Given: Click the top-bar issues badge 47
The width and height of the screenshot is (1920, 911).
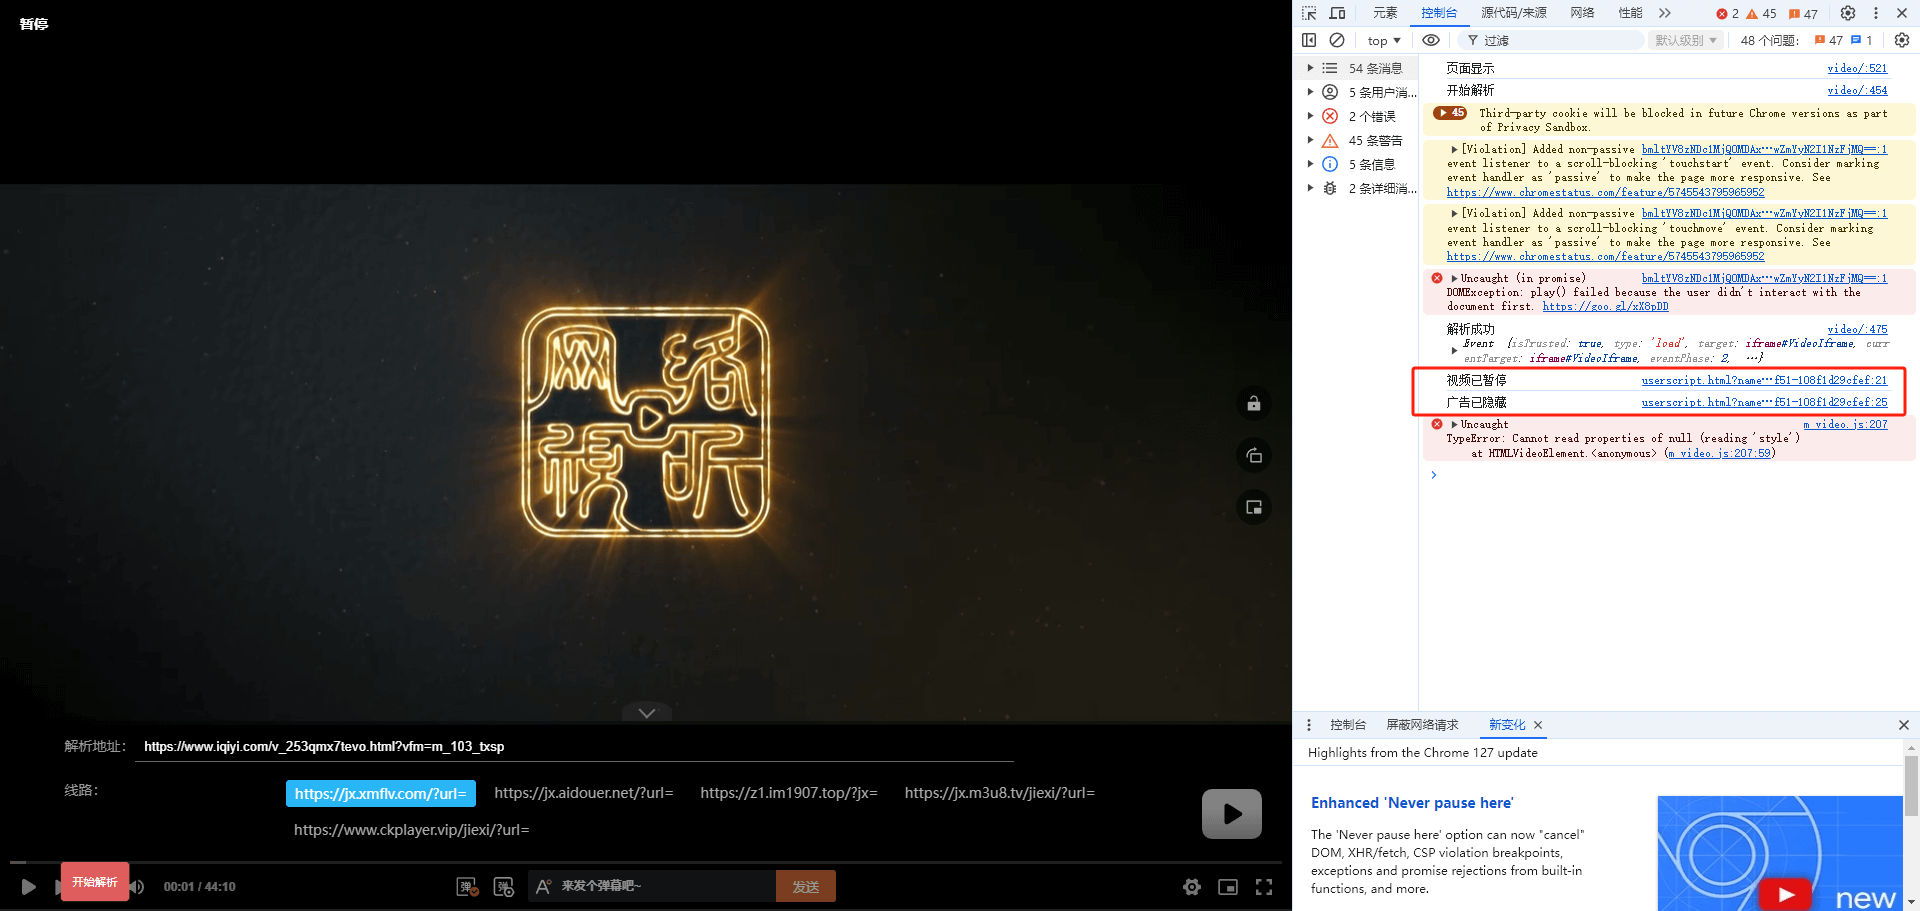Looking at the screenshot, I should coord(1803,14).
